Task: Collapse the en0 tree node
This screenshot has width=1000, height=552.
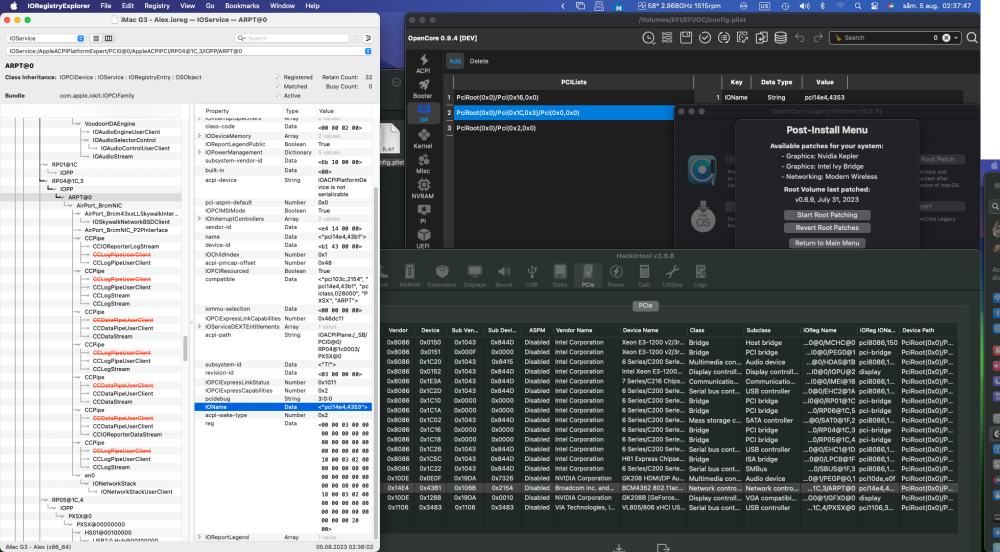Action: tap(78, 475)
